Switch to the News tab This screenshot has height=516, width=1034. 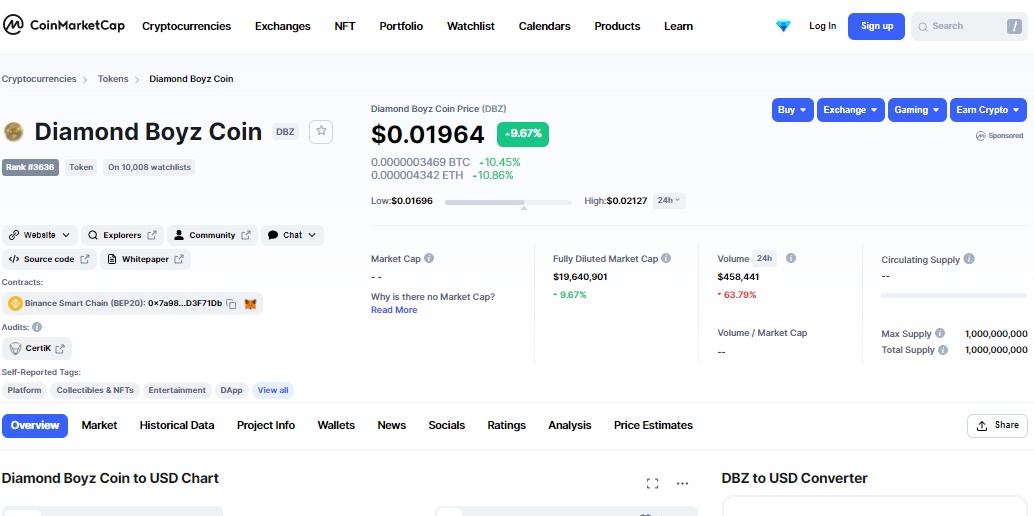[x=392, y=426]
